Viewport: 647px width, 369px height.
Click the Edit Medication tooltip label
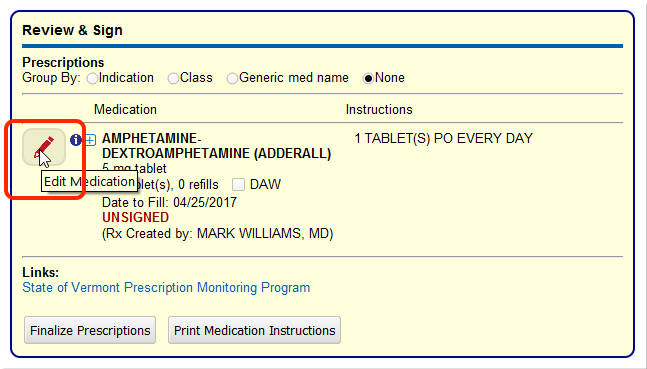tap(89, 182)
